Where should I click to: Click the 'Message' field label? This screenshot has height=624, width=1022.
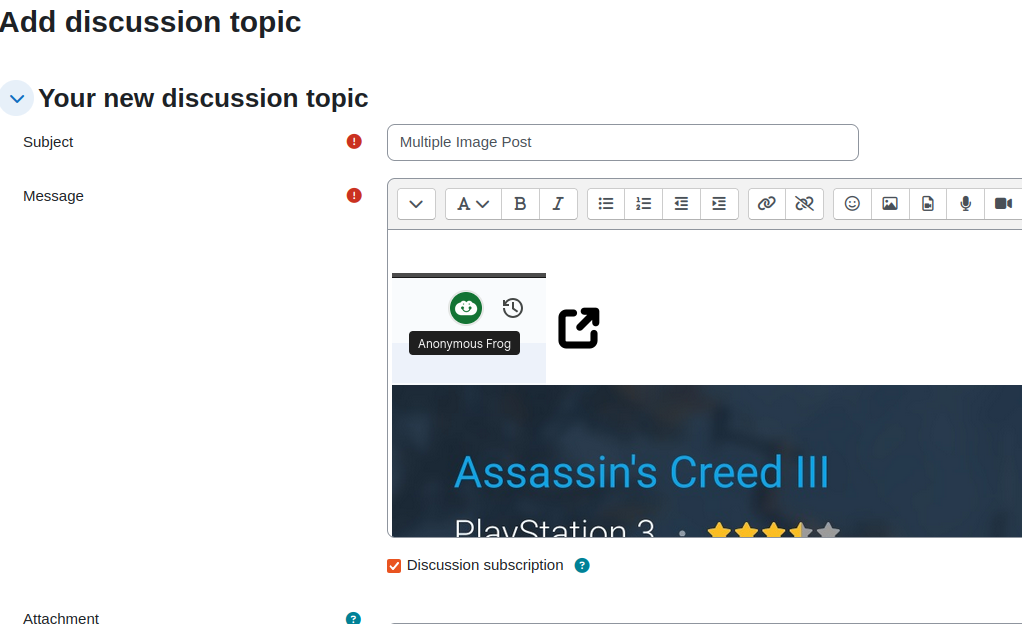tap(53, 196)
